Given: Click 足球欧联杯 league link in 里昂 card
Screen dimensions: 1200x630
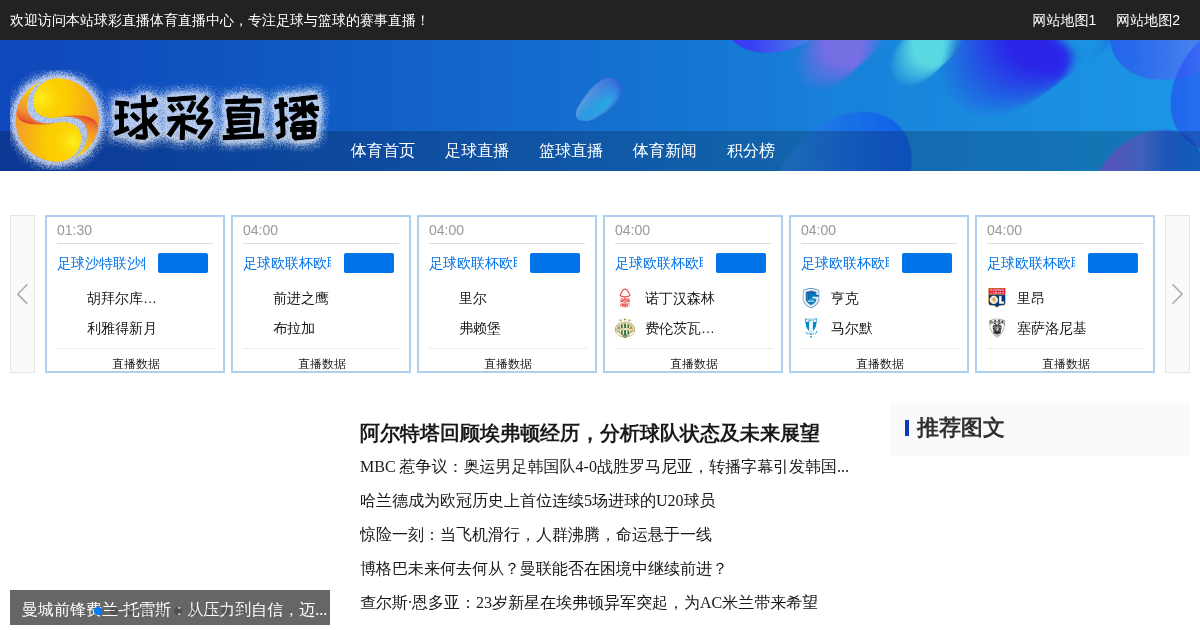Looking at the screenshot, I should tap(1031, 263).
